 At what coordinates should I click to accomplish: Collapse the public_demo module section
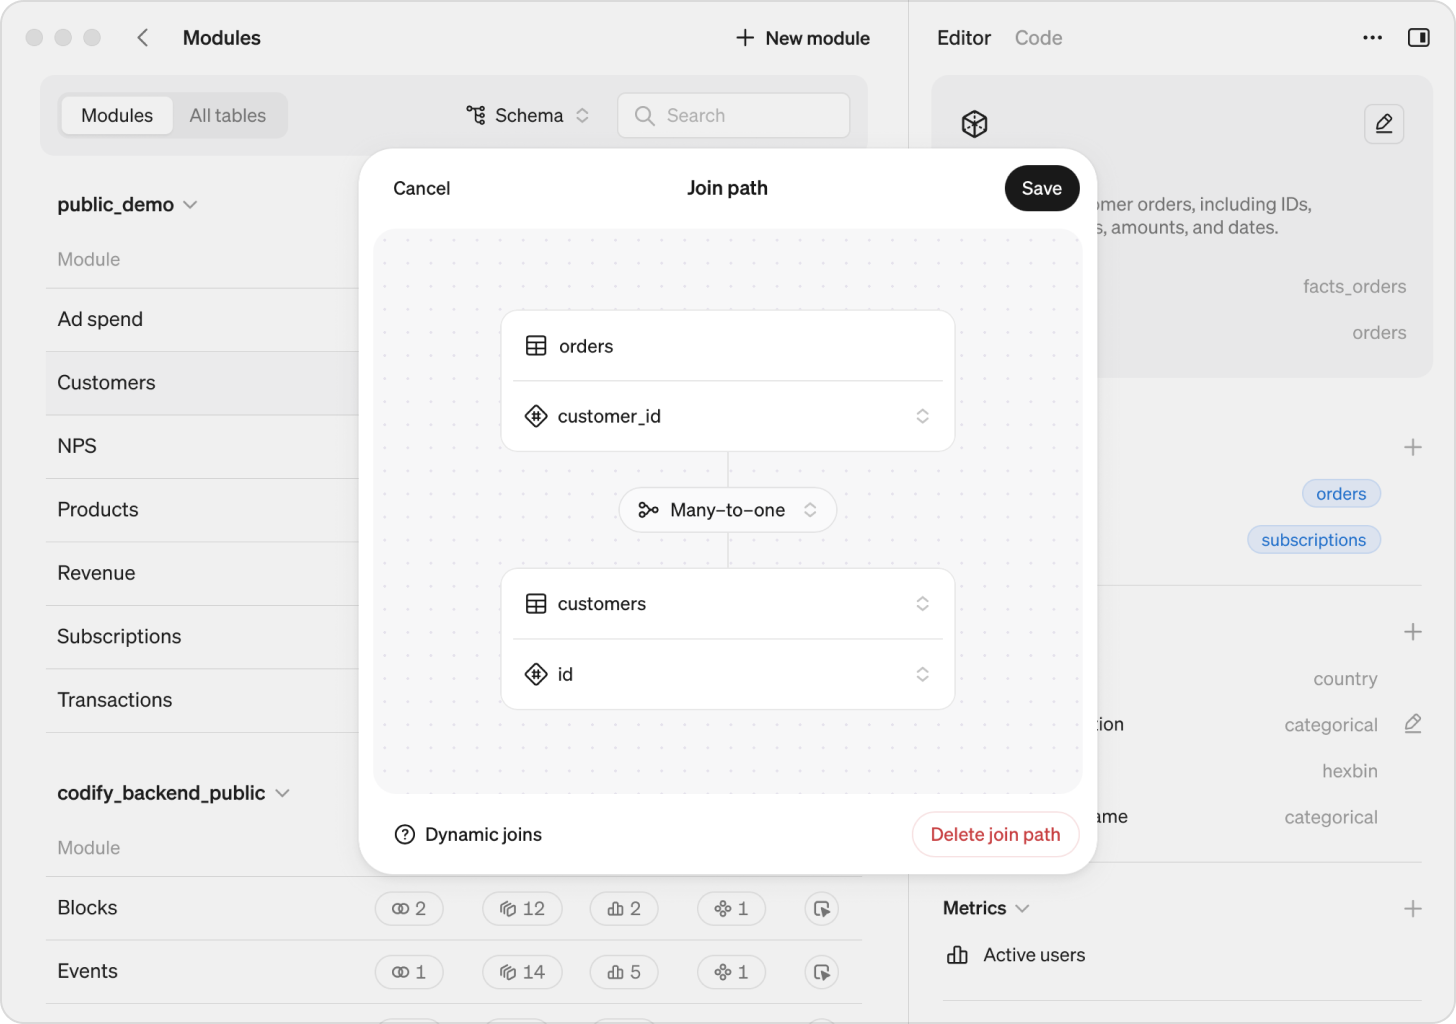[190, 204]
